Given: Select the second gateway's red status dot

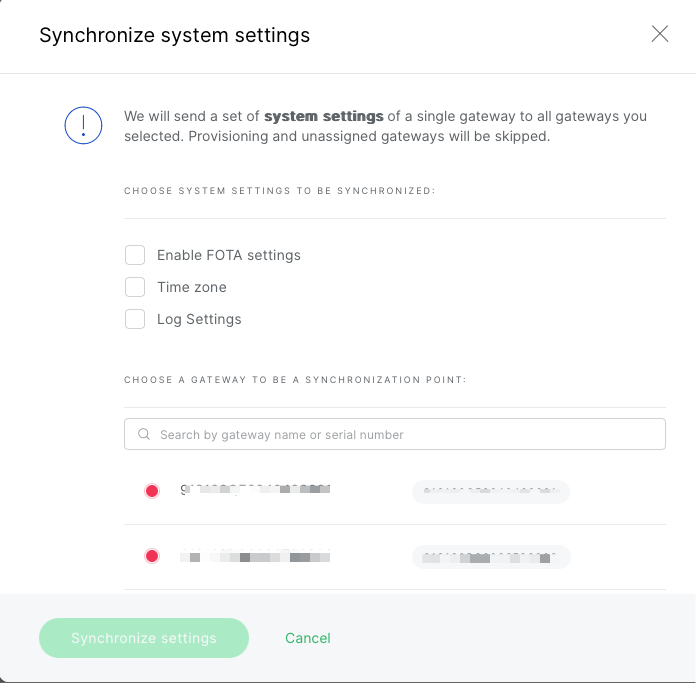Looking at the screenshot, I should (x=152, y=556).
